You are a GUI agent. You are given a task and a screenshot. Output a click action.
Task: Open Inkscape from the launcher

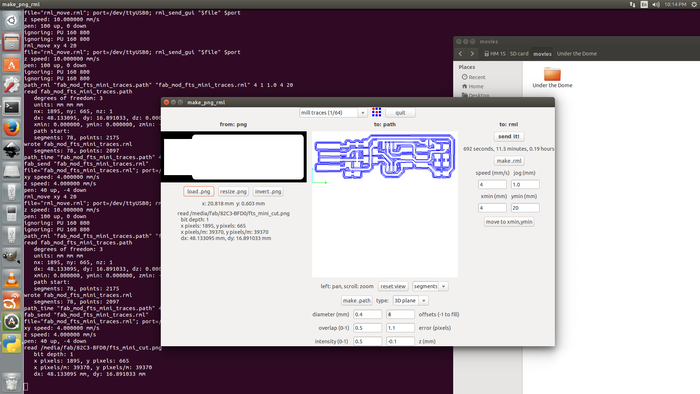coord(12,150)
